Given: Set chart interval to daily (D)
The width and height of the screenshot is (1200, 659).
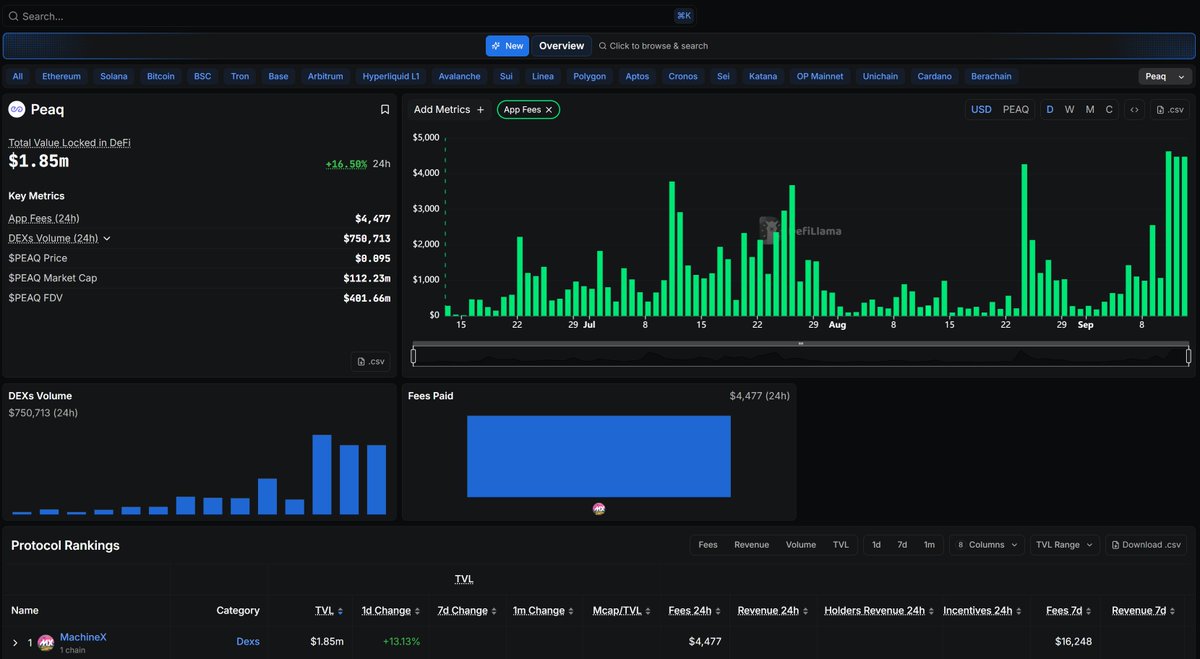Looking at the screenshot, I should [x=1050, y=110].
